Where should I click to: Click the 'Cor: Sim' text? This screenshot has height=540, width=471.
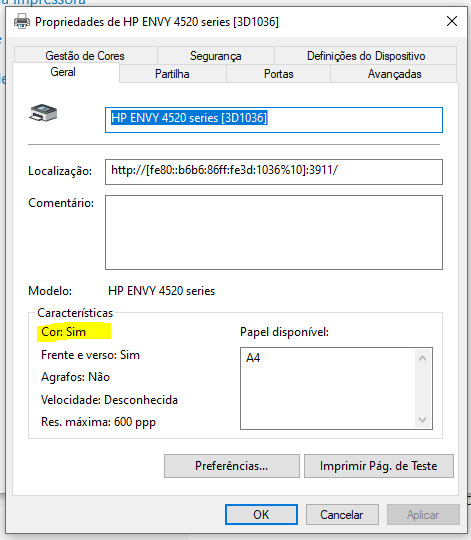point(63,332)
